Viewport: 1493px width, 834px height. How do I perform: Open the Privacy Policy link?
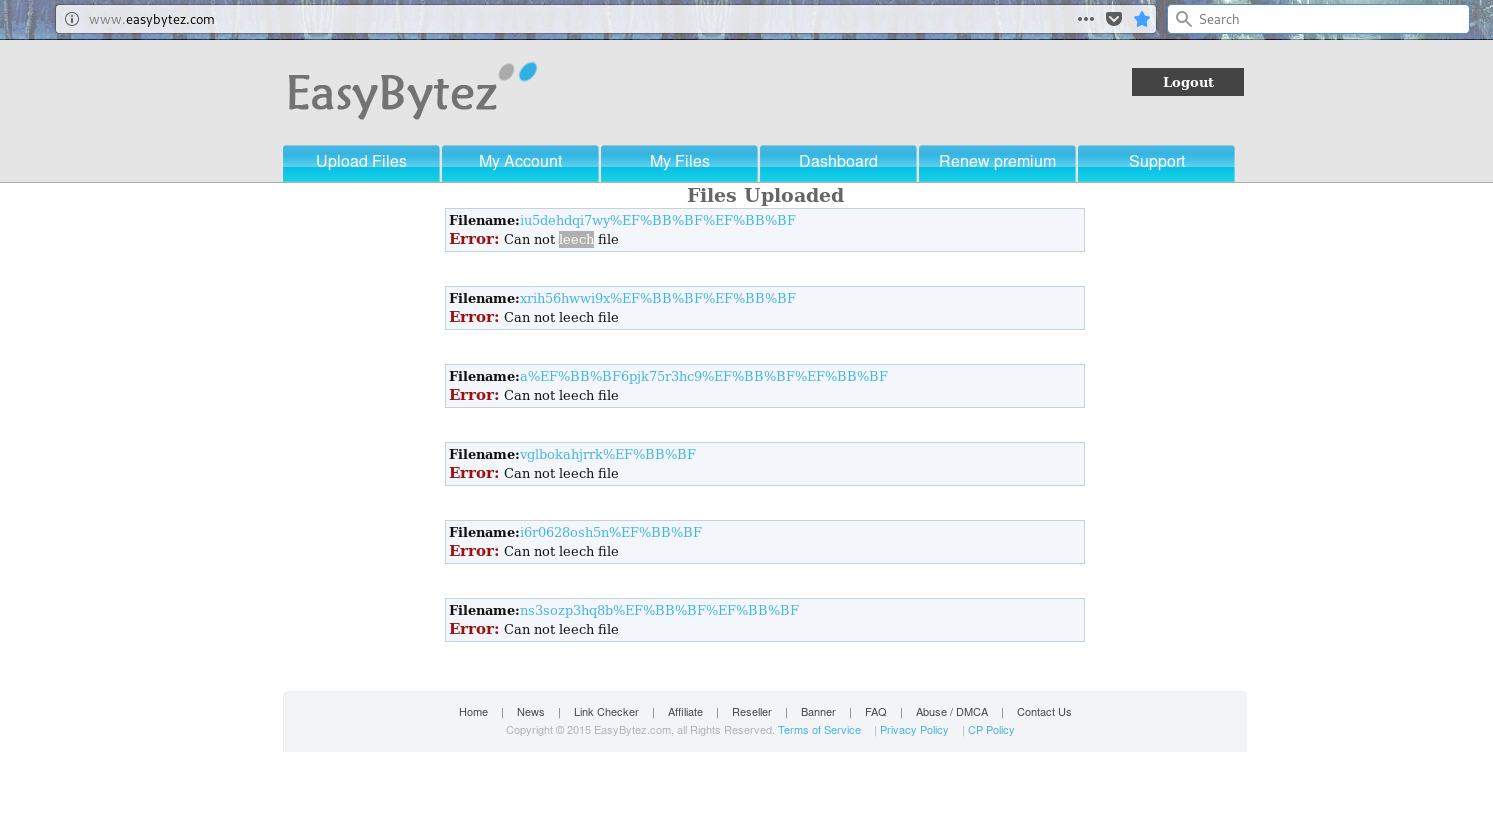pos(914,731)
